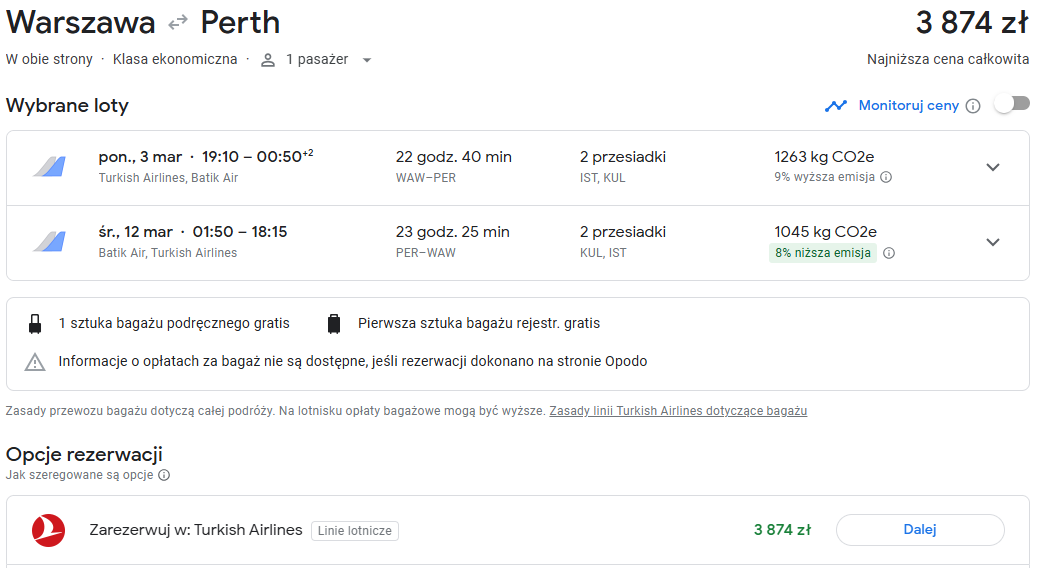Image resolution: width=1037 pixels, height=568 pixels.
Task: Expand the return PER–WAW flight details
Action: click(x=993, y=242)
